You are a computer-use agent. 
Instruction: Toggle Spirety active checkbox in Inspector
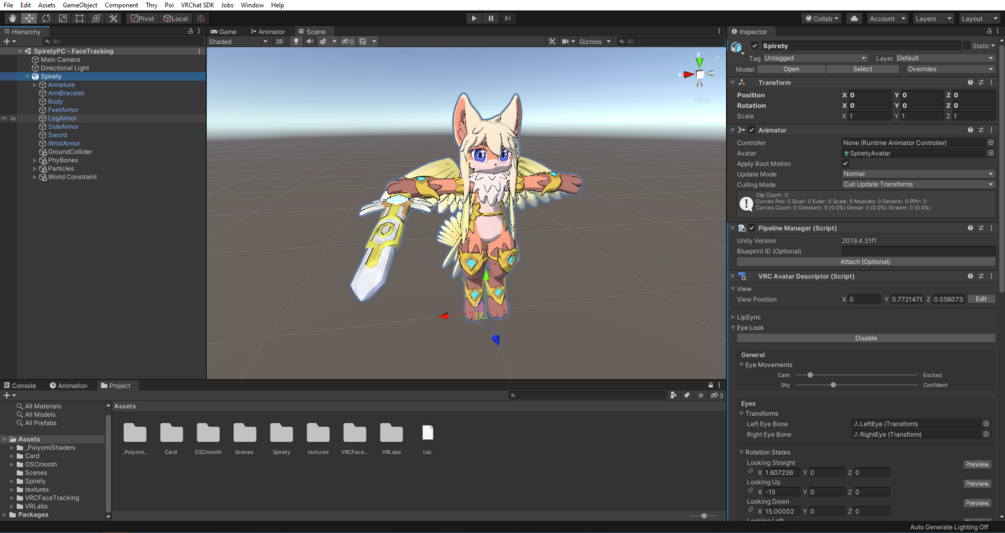point(754,45)
